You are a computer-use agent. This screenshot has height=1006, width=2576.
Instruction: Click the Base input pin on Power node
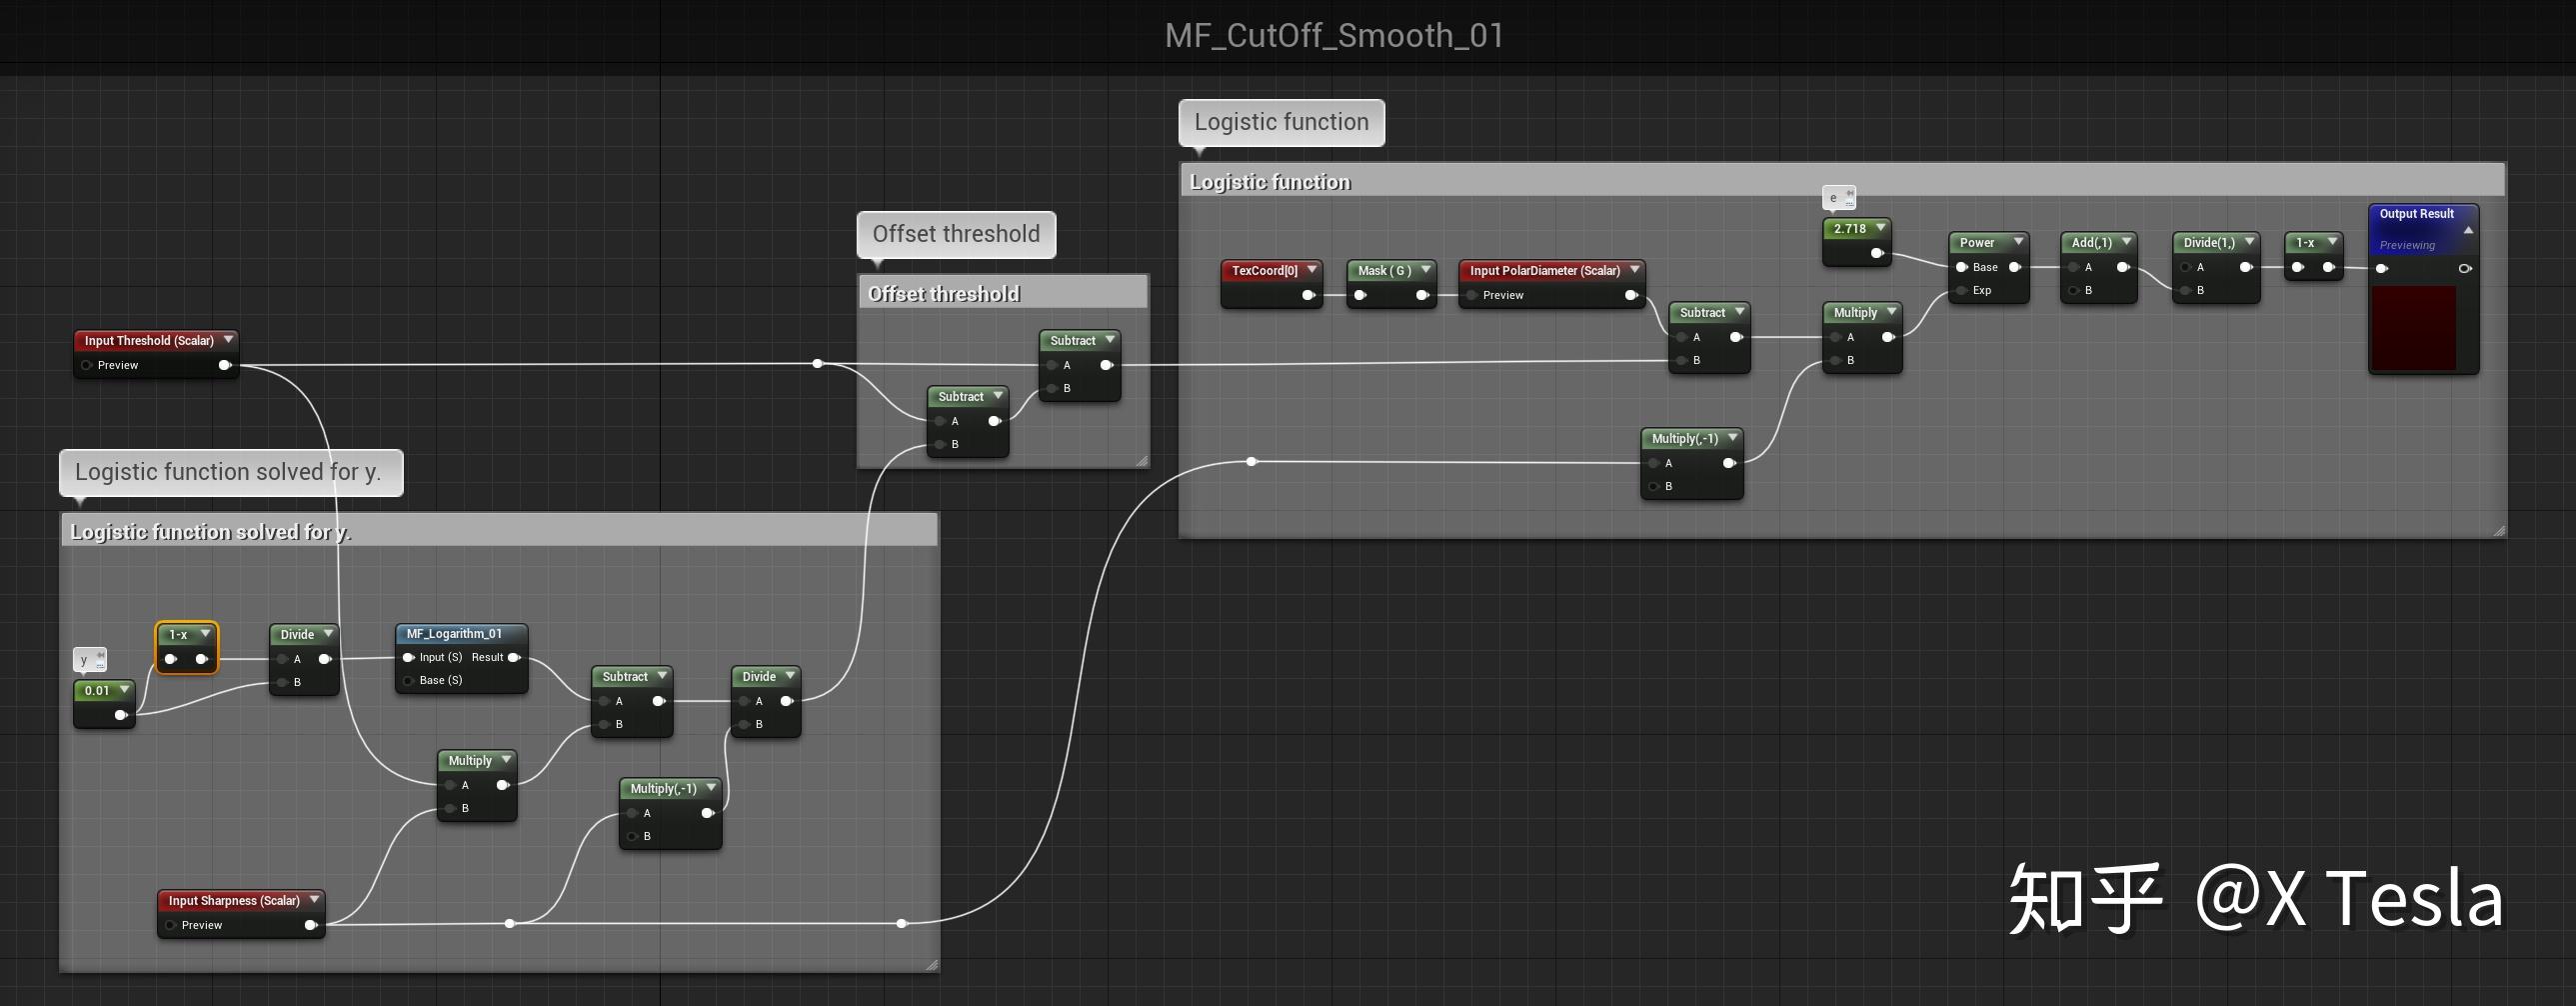coord(1962,267)
